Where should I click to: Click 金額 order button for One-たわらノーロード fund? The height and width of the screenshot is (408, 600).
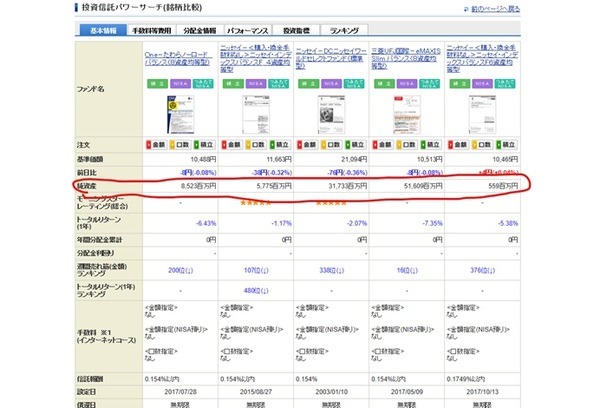(157, 145)
